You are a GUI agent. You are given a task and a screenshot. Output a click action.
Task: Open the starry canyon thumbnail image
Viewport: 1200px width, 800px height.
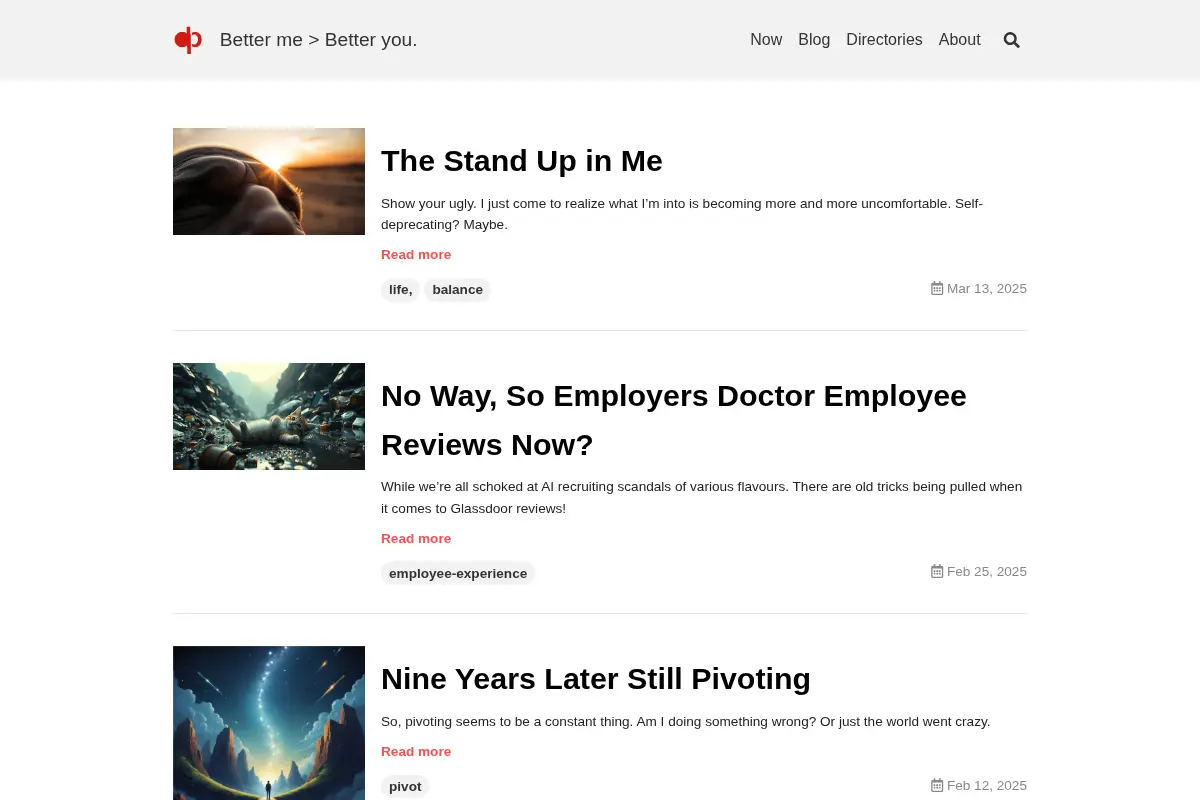pos(269,723)
